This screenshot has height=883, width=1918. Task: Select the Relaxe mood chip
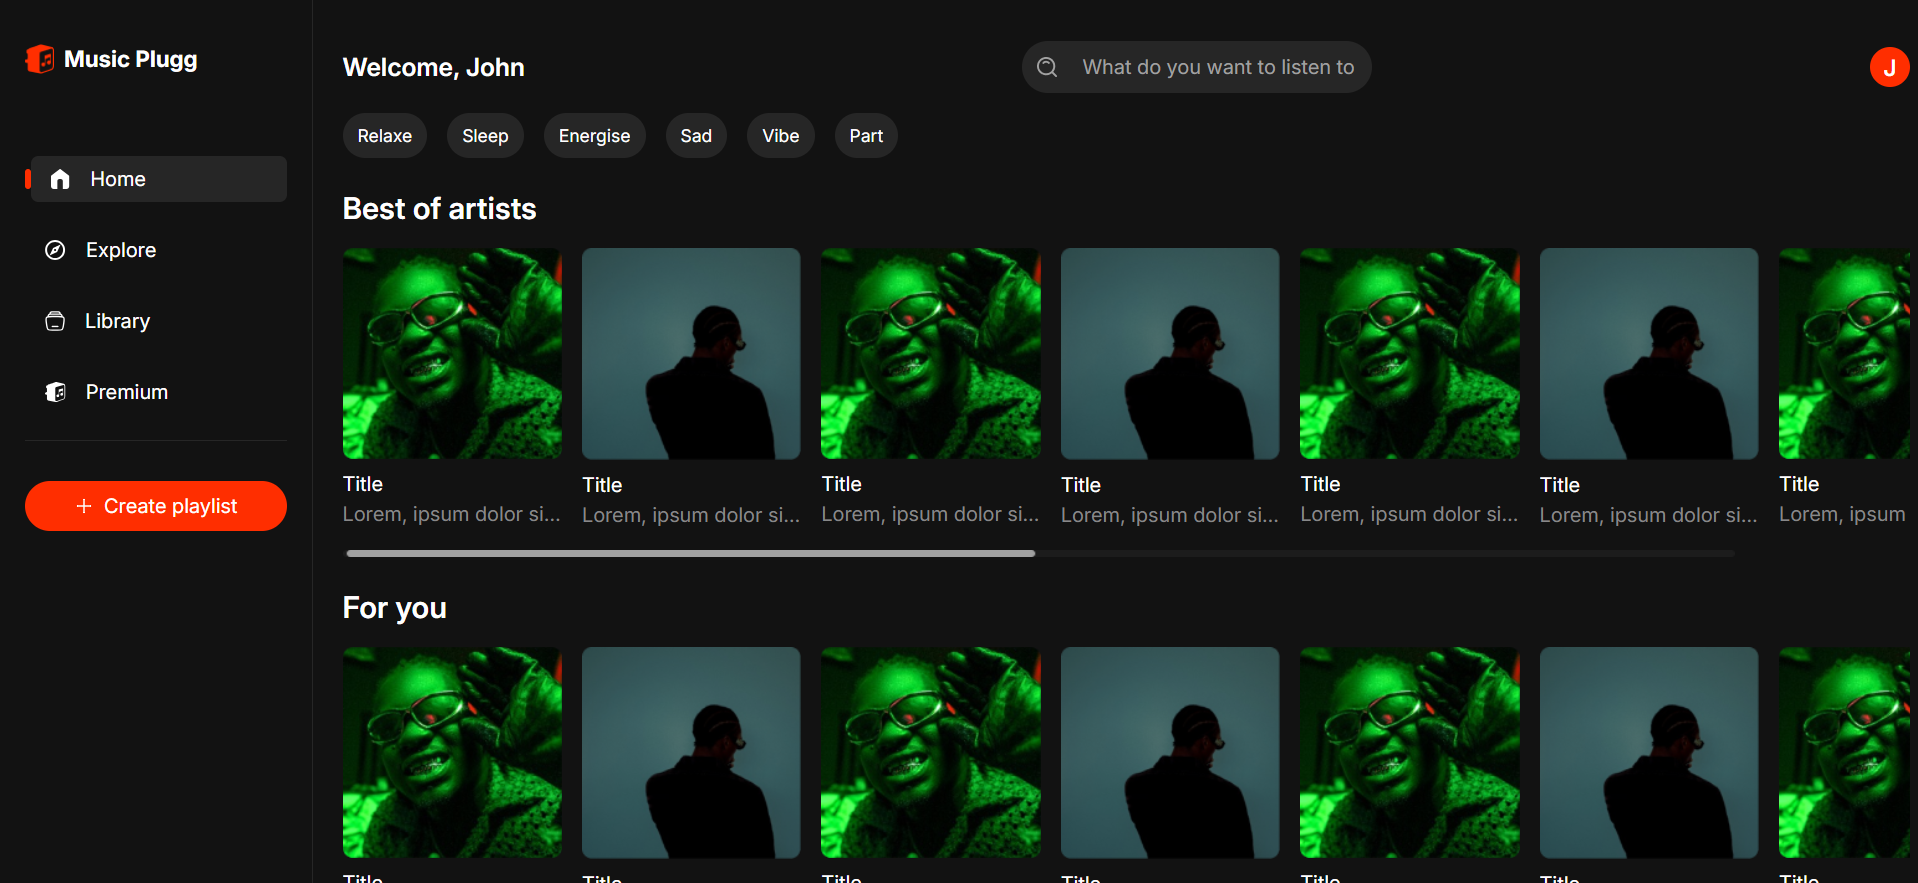385,136
